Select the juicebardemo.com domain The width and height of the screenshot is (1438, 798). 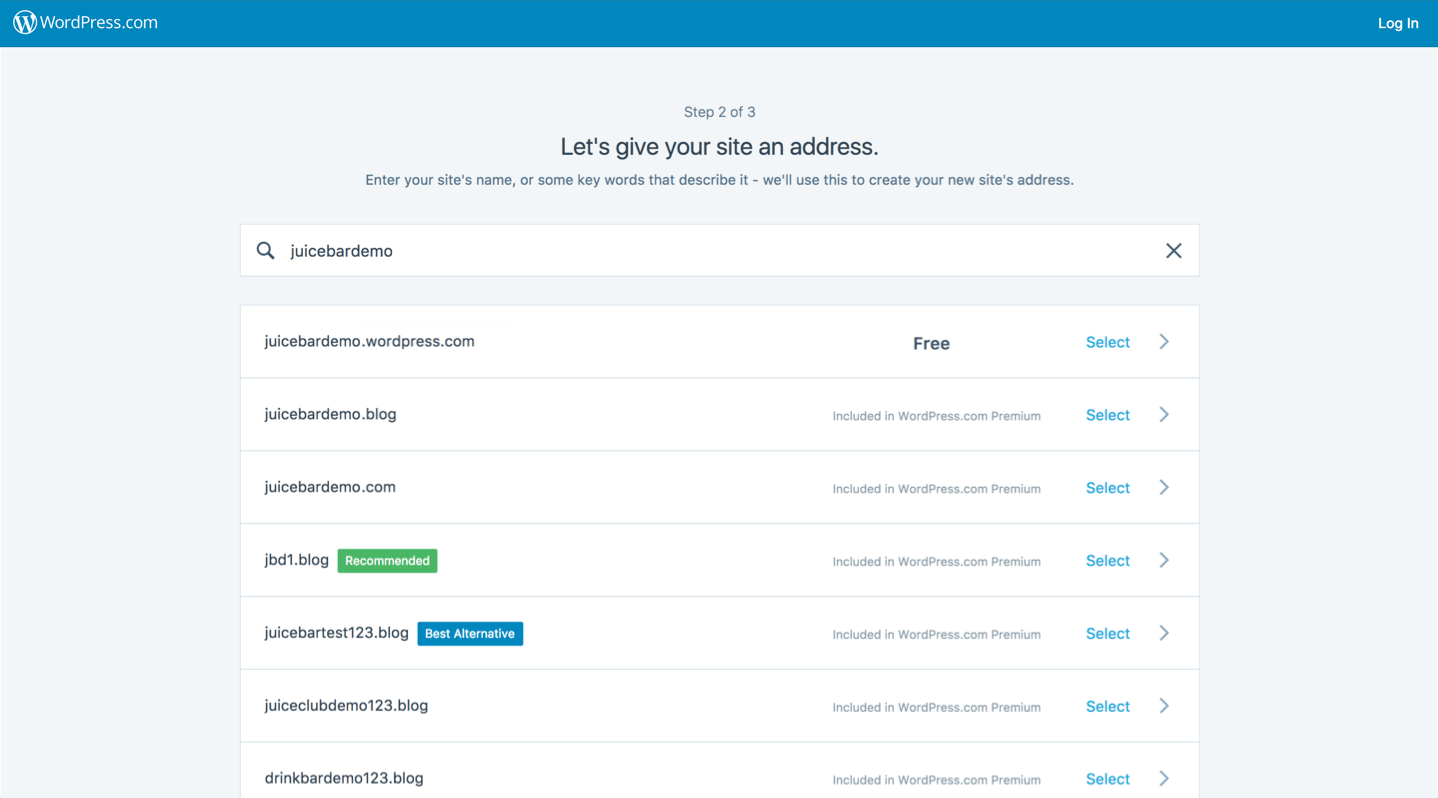tap(1107, 487)
